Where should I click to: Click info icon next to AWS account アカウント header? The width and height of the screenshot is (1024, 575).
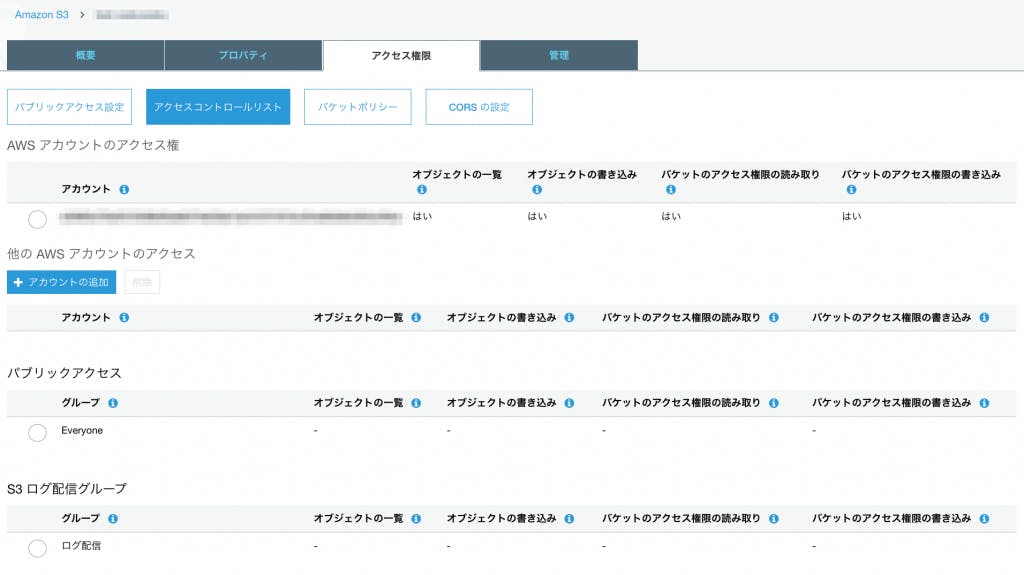point(124,189)
